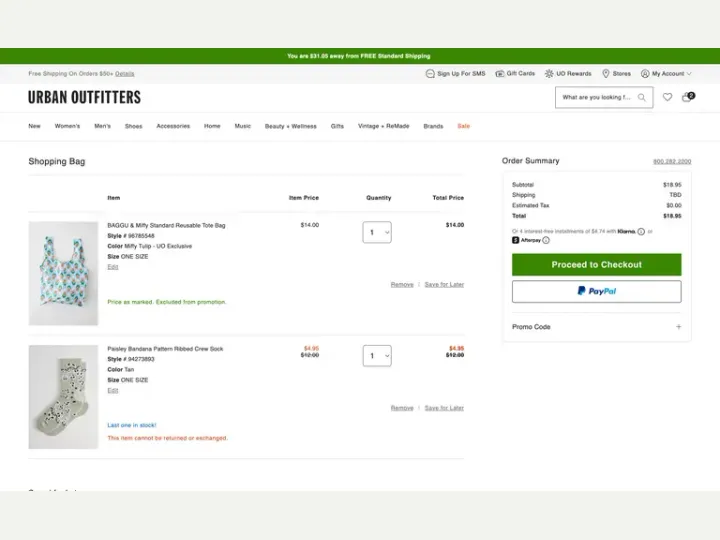Open the Sale menu
Screen dimensions: 720x540
coord(463,126)
